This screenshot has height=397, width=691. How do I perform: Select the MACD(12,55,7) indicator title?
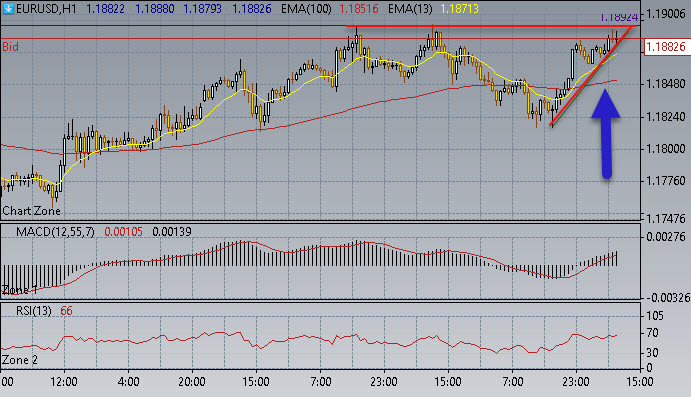point(55,232)
